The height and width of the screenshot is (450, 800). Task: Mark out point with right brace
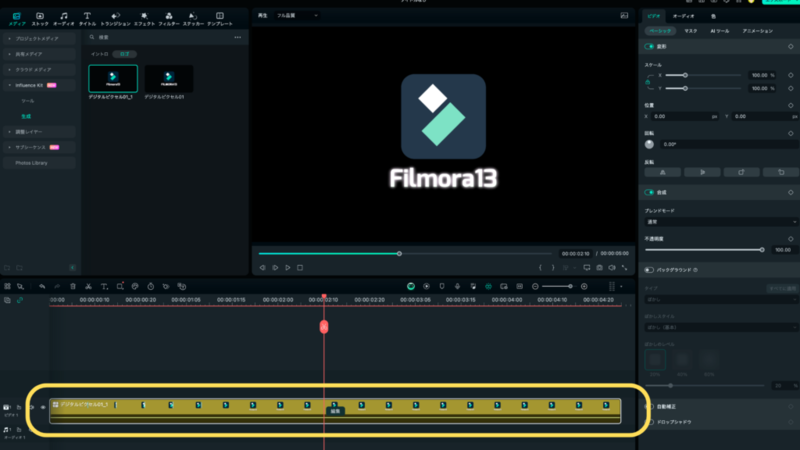click(553, 267)
